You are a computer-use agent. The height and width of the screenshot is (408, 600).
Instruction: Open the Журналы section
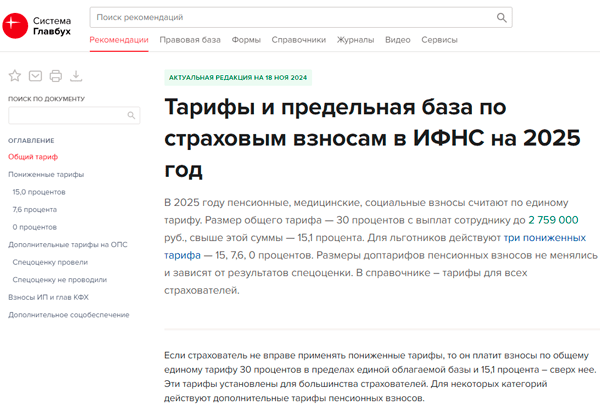(x=355, y=40)
